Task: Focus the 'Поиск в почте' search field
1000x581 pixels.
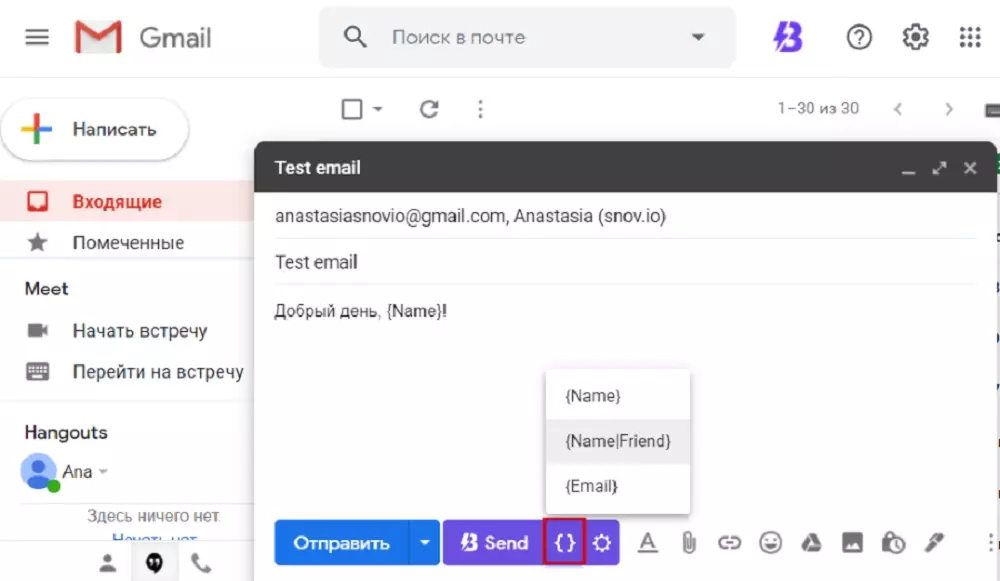Action: 527,37
